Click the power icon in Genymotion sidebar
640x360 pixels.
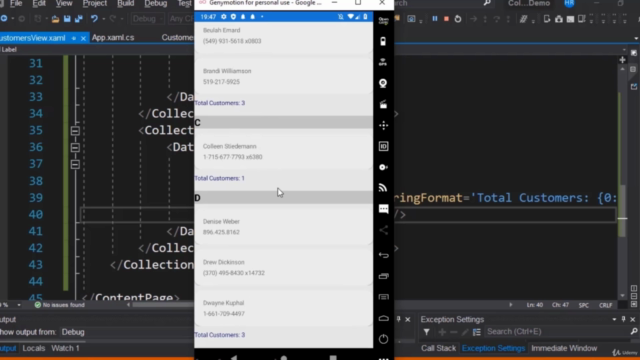pos(383,339)
